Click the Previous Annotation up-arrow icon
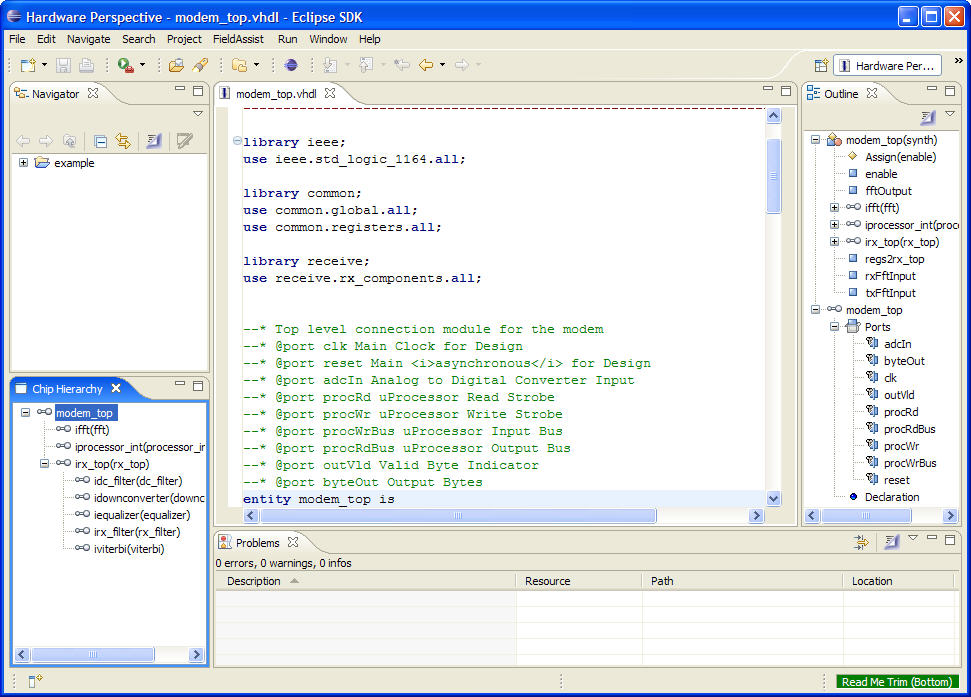Image resolution: width=971 pixels, height=697 pixels. 366,65
